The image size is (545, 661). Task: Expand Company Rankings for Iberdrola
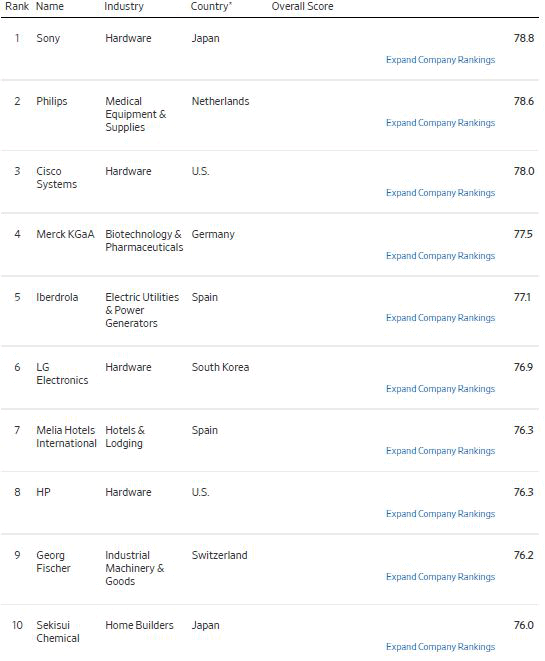coord(440,318)
